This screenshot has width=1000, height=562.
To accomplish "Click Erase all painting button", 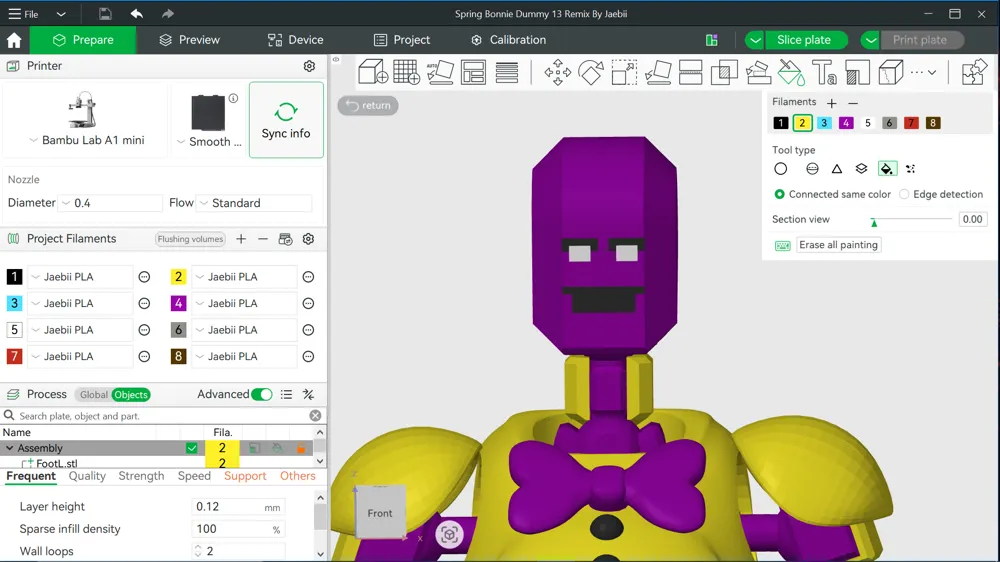I will [839, 245].
